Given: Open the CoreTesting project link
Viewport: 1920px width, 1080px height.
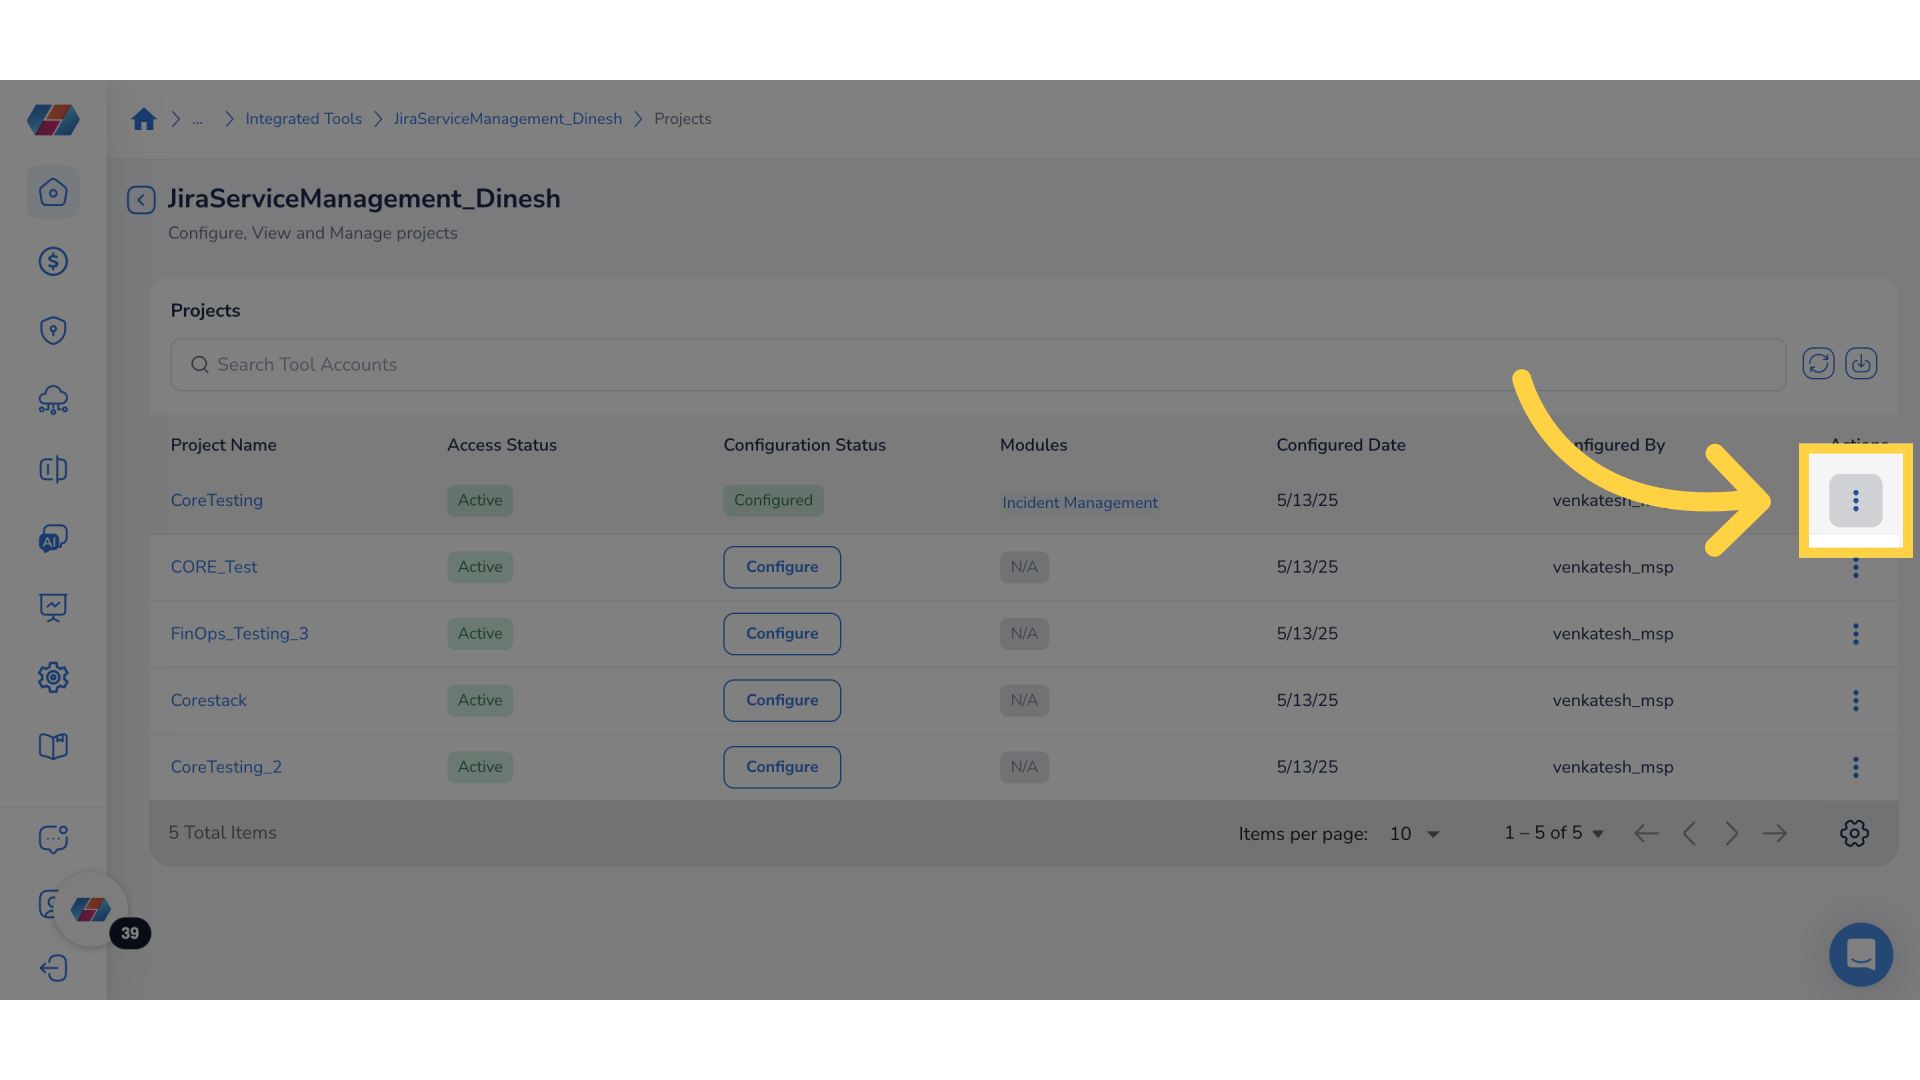Looking at the screenshot, I should click(x=217, y=500).
